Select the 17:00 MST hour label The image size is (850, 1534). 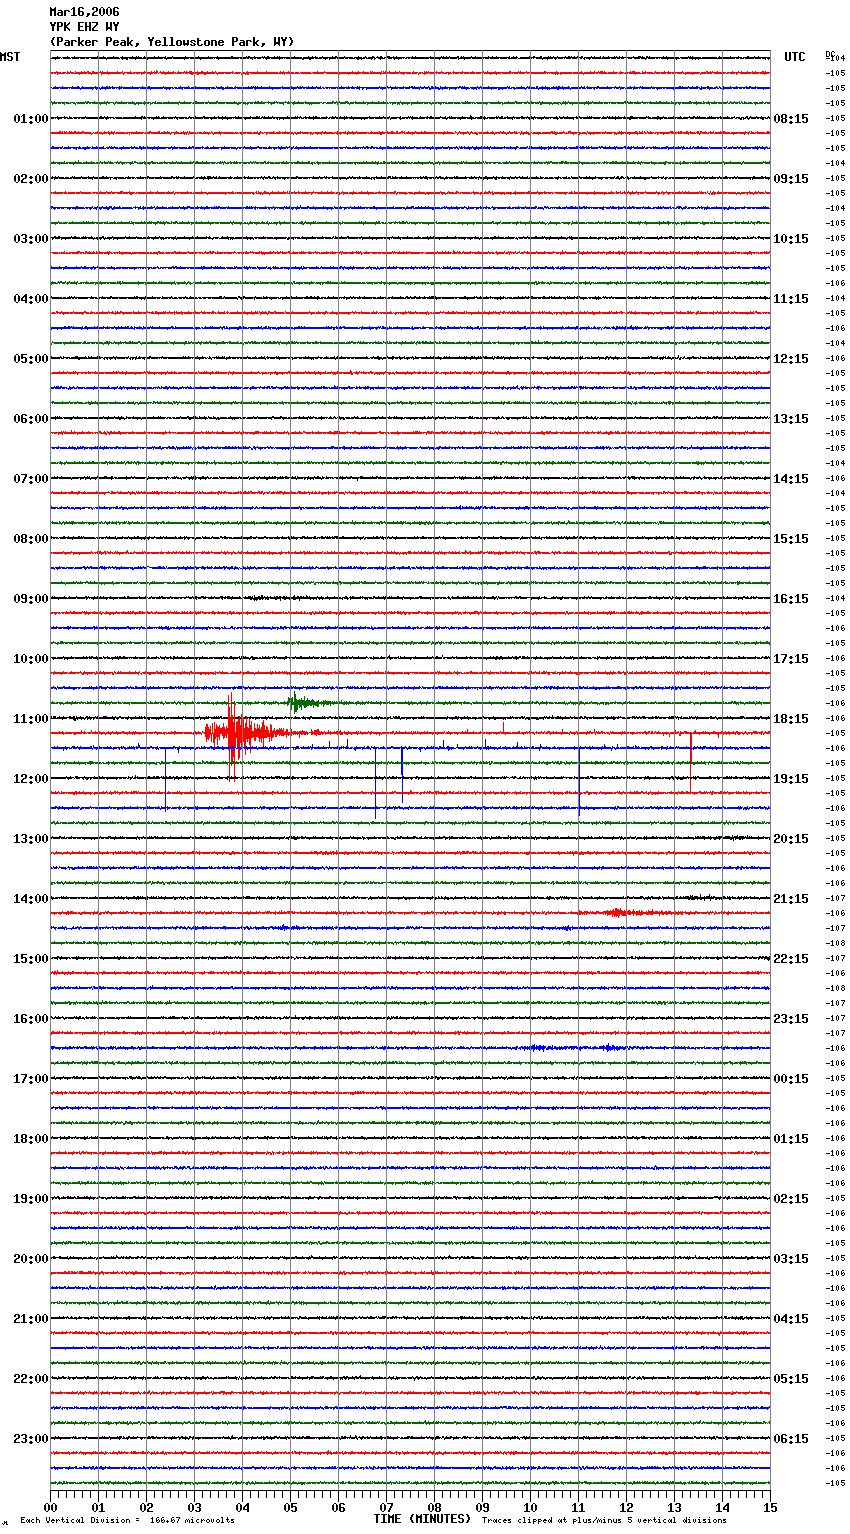pyautogui.click(x=30, y=1079)
